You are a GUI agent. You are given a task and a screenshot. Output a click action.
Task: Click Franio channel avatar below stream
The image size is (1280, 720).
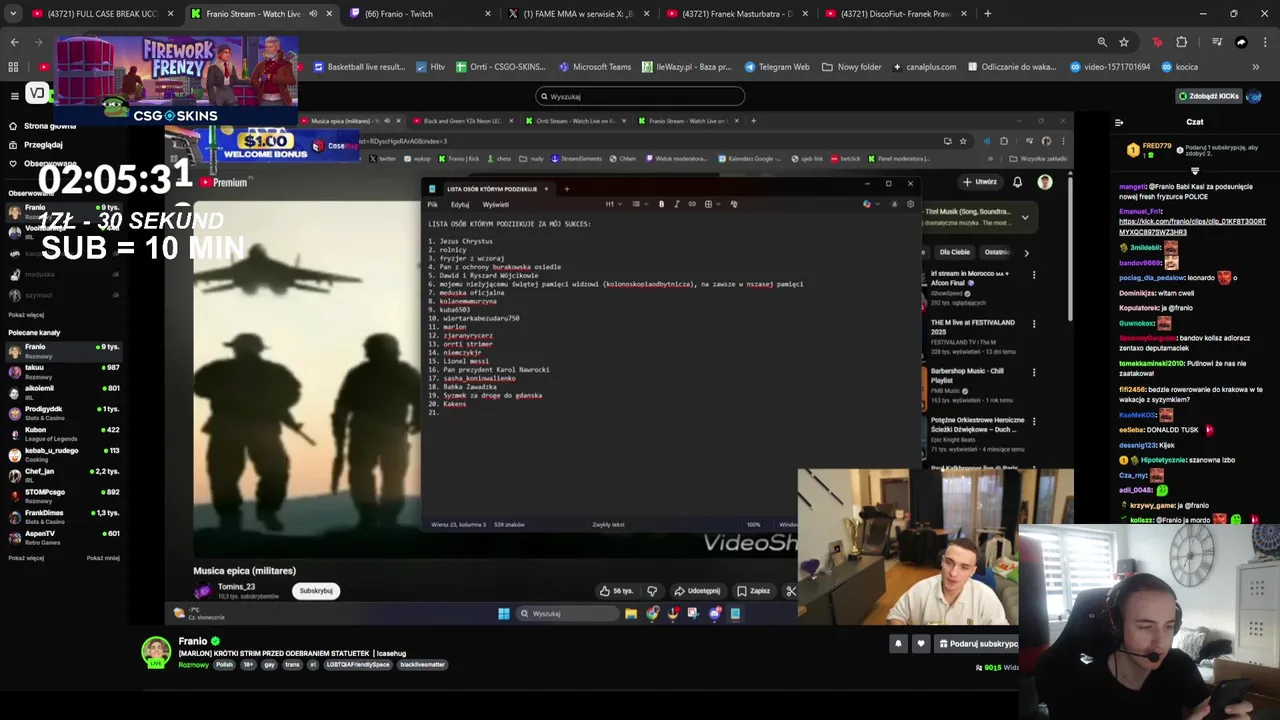pos(156,652)
